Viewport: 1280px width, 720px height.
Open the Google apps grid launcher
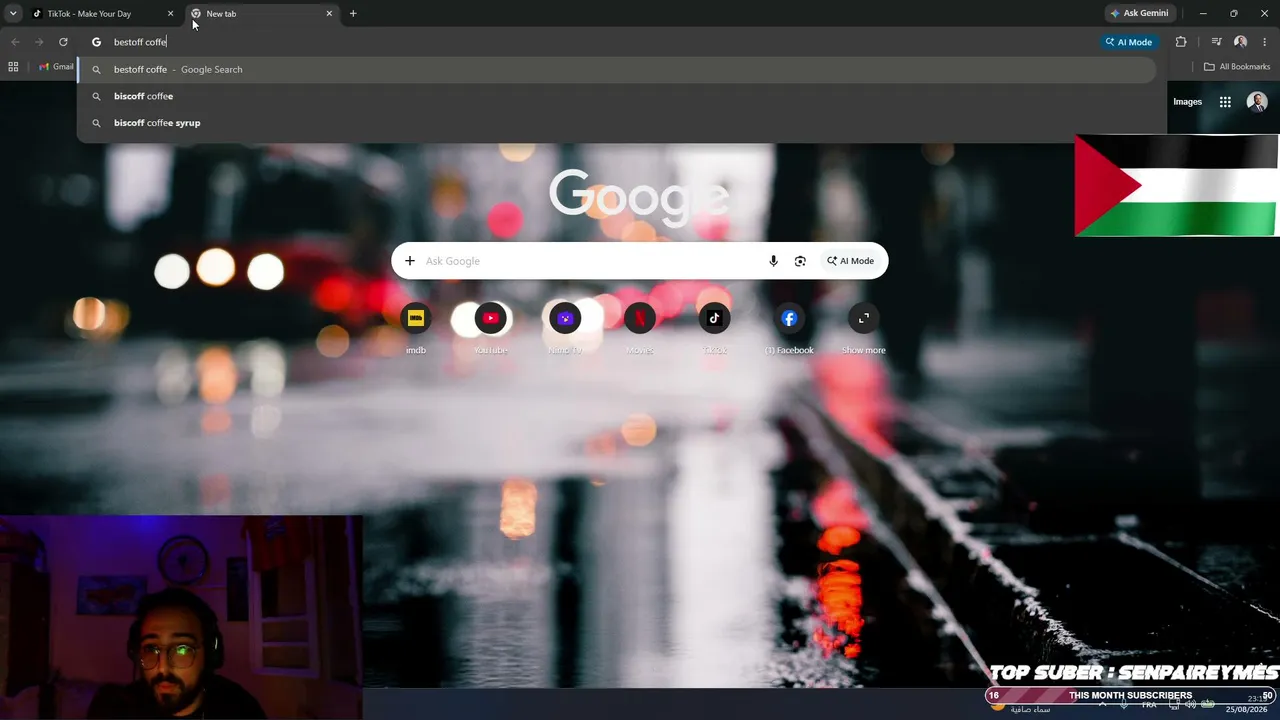pos(1225,102)
